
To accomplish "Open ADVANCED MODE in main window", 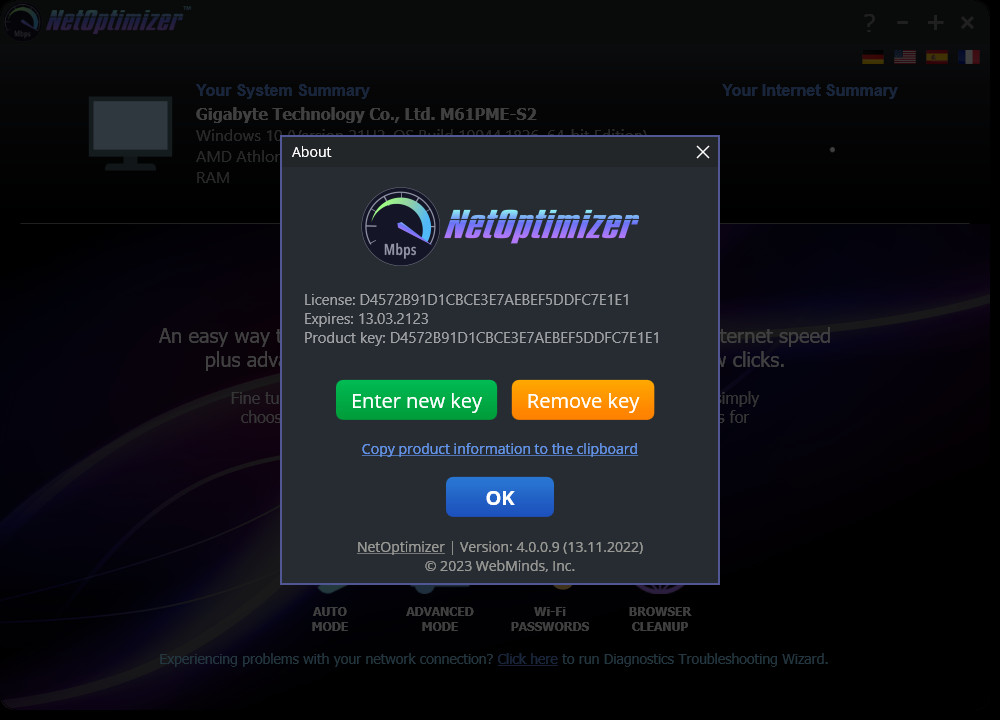I will [439, 619].
